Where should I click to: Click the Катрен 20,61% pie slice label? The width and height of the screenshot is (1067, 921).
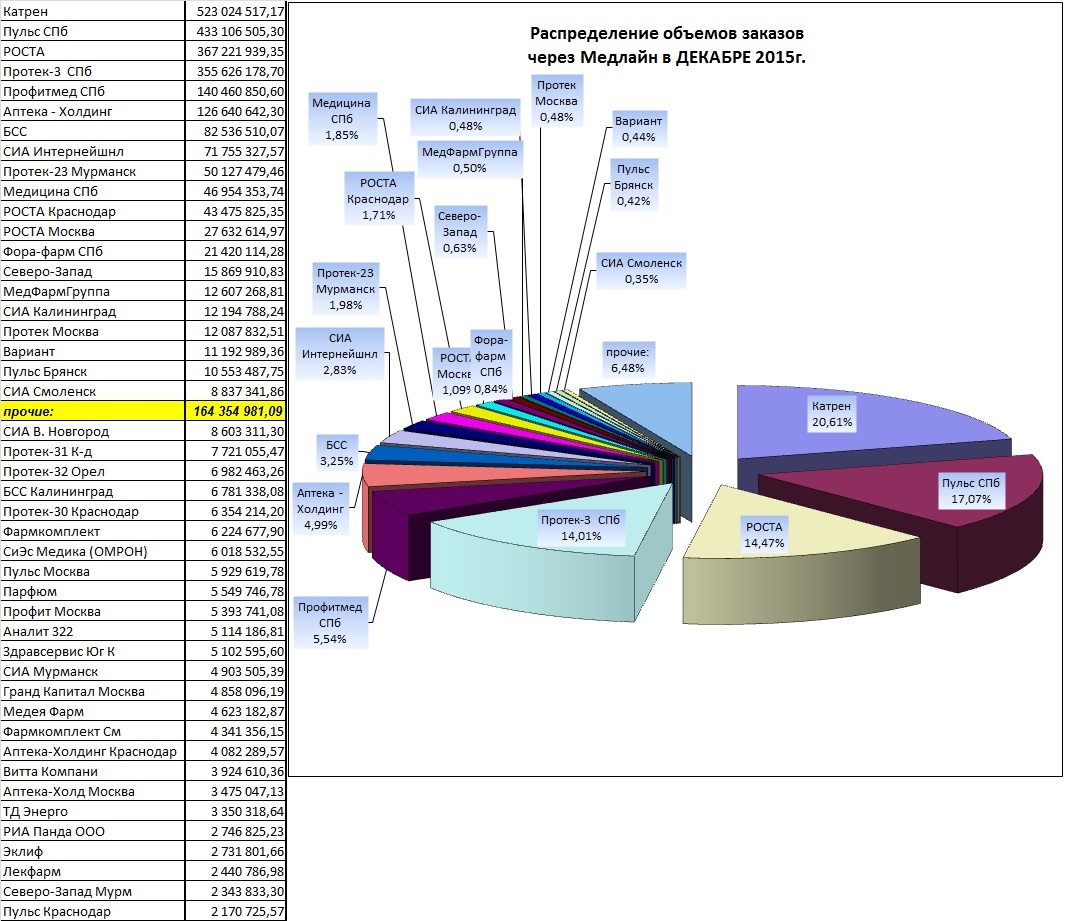pos(832,414)
